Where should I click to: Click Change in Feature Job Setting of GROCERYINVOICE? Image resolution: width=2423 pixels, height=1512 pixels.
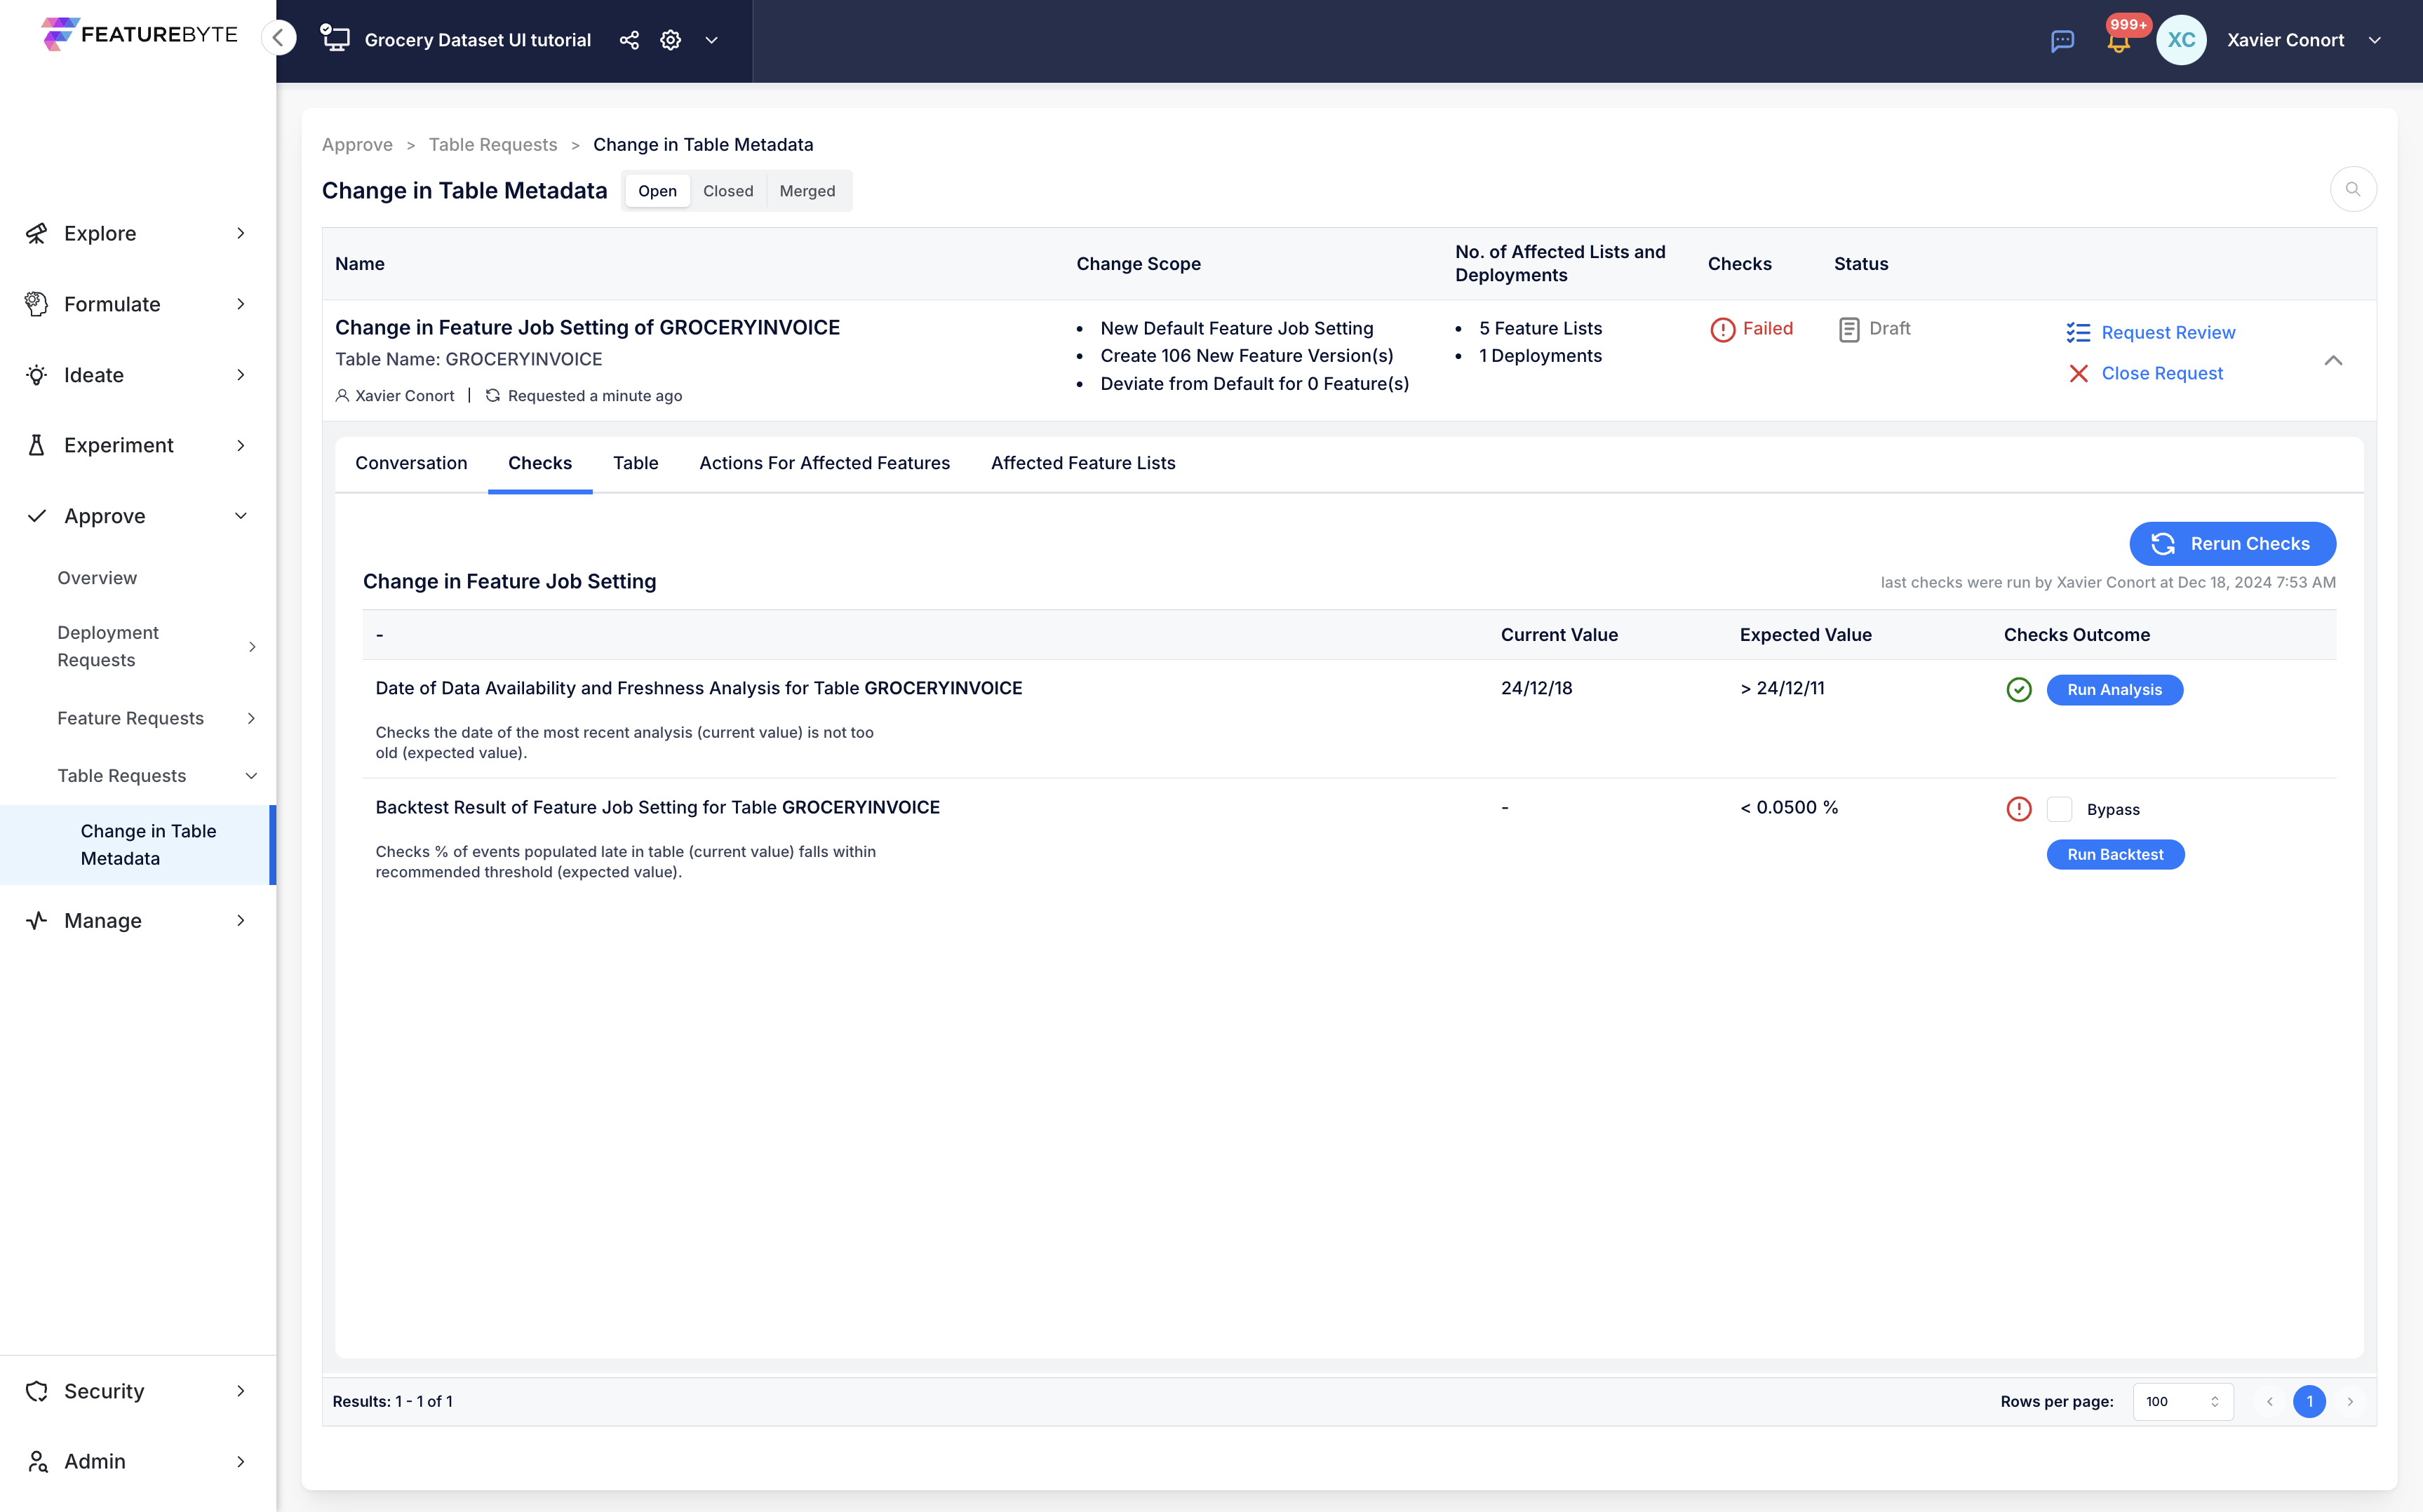click(587, 328)
